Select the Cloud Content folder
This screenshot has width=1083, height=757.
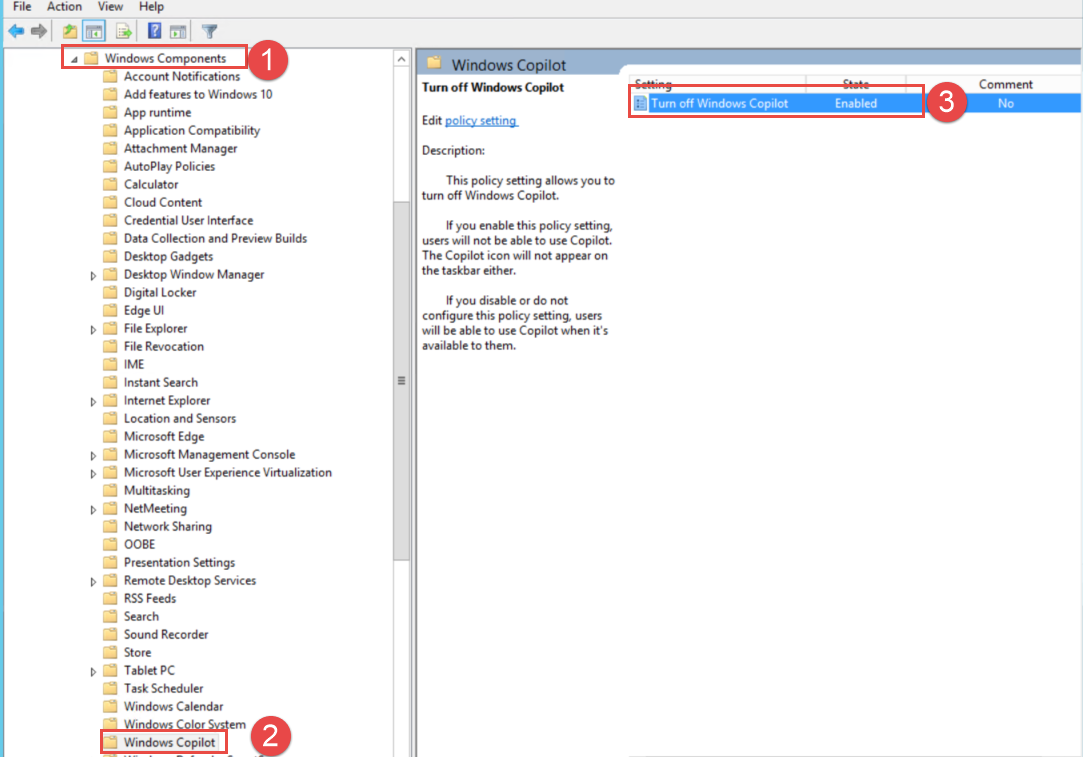pos(163,202)
